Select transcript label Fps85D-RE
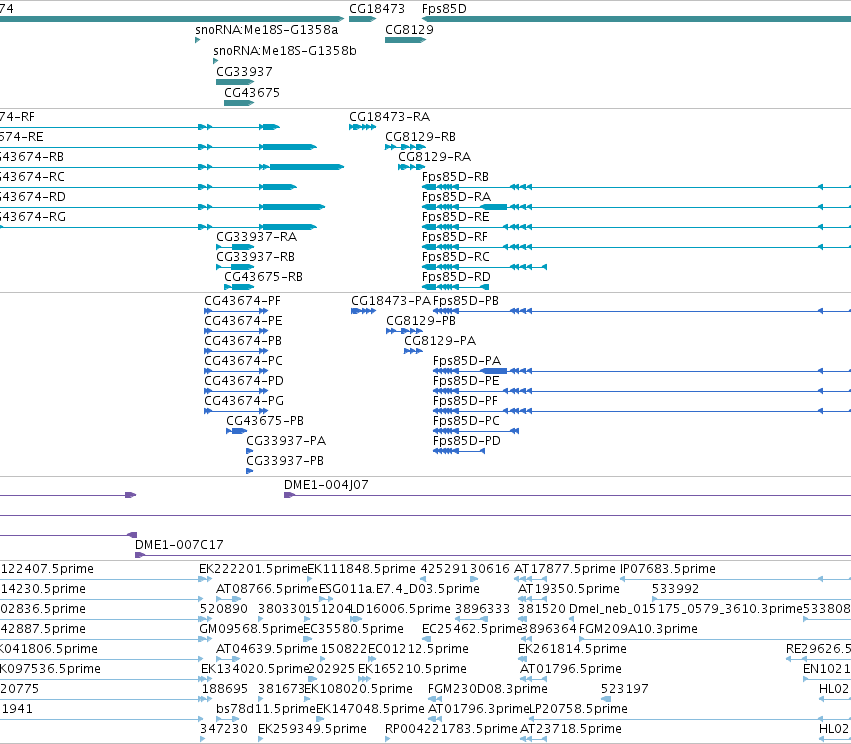Image resolution: width=851 pixels, height=744 pixels. pyautogui.click(x=455, y=217)
